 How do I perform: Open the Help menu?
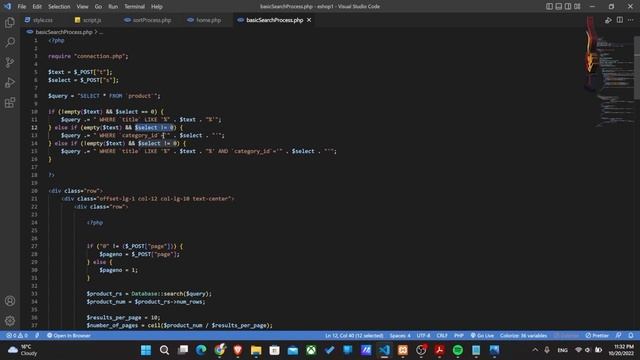pyautogui.click(x=157, y=7)
